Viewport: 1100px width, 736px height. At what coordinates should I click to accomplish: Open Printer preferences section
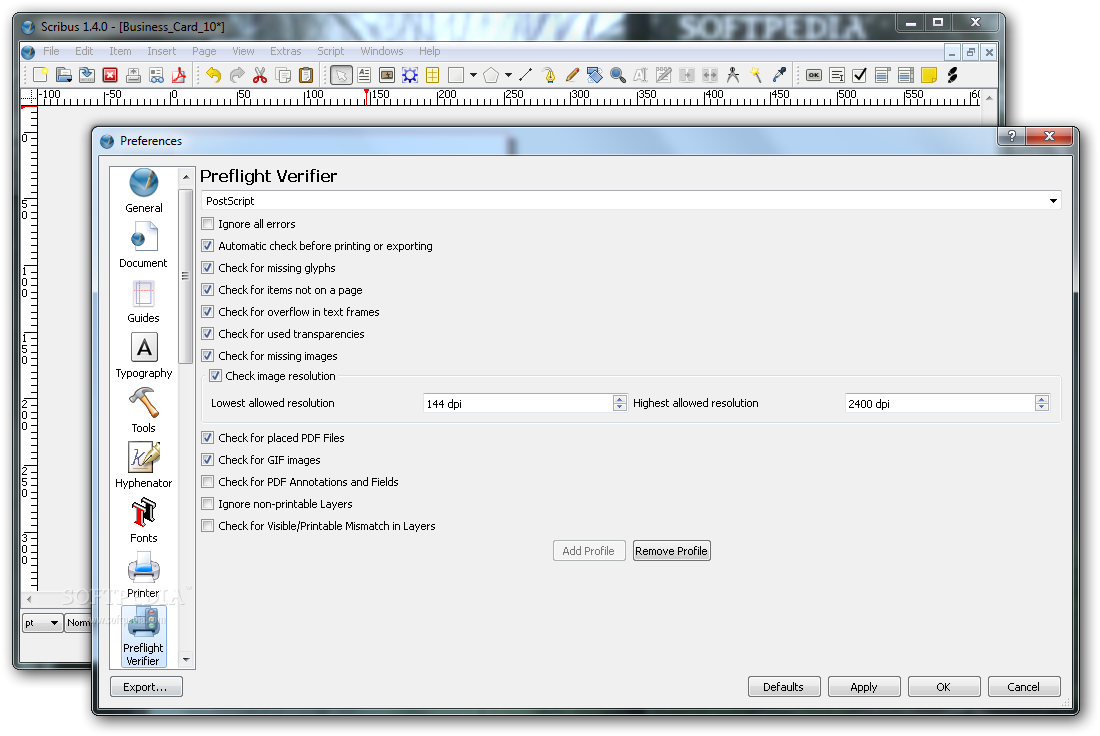pos(144,575)
